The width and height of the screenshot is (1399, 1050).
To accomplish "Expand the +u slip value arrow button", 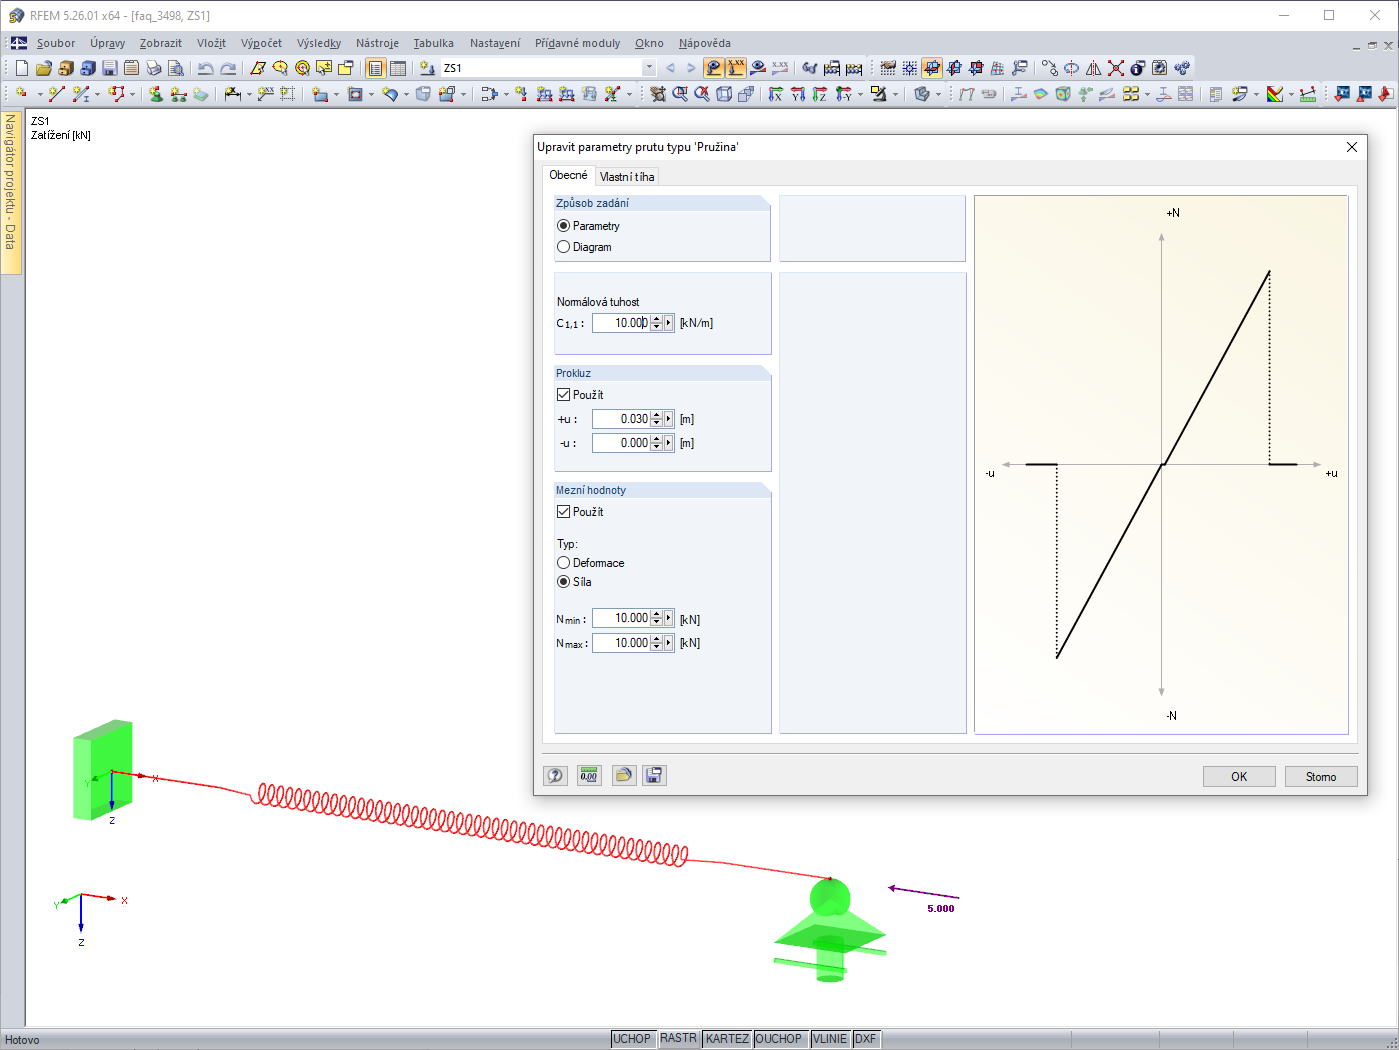I will click(669, 419).
